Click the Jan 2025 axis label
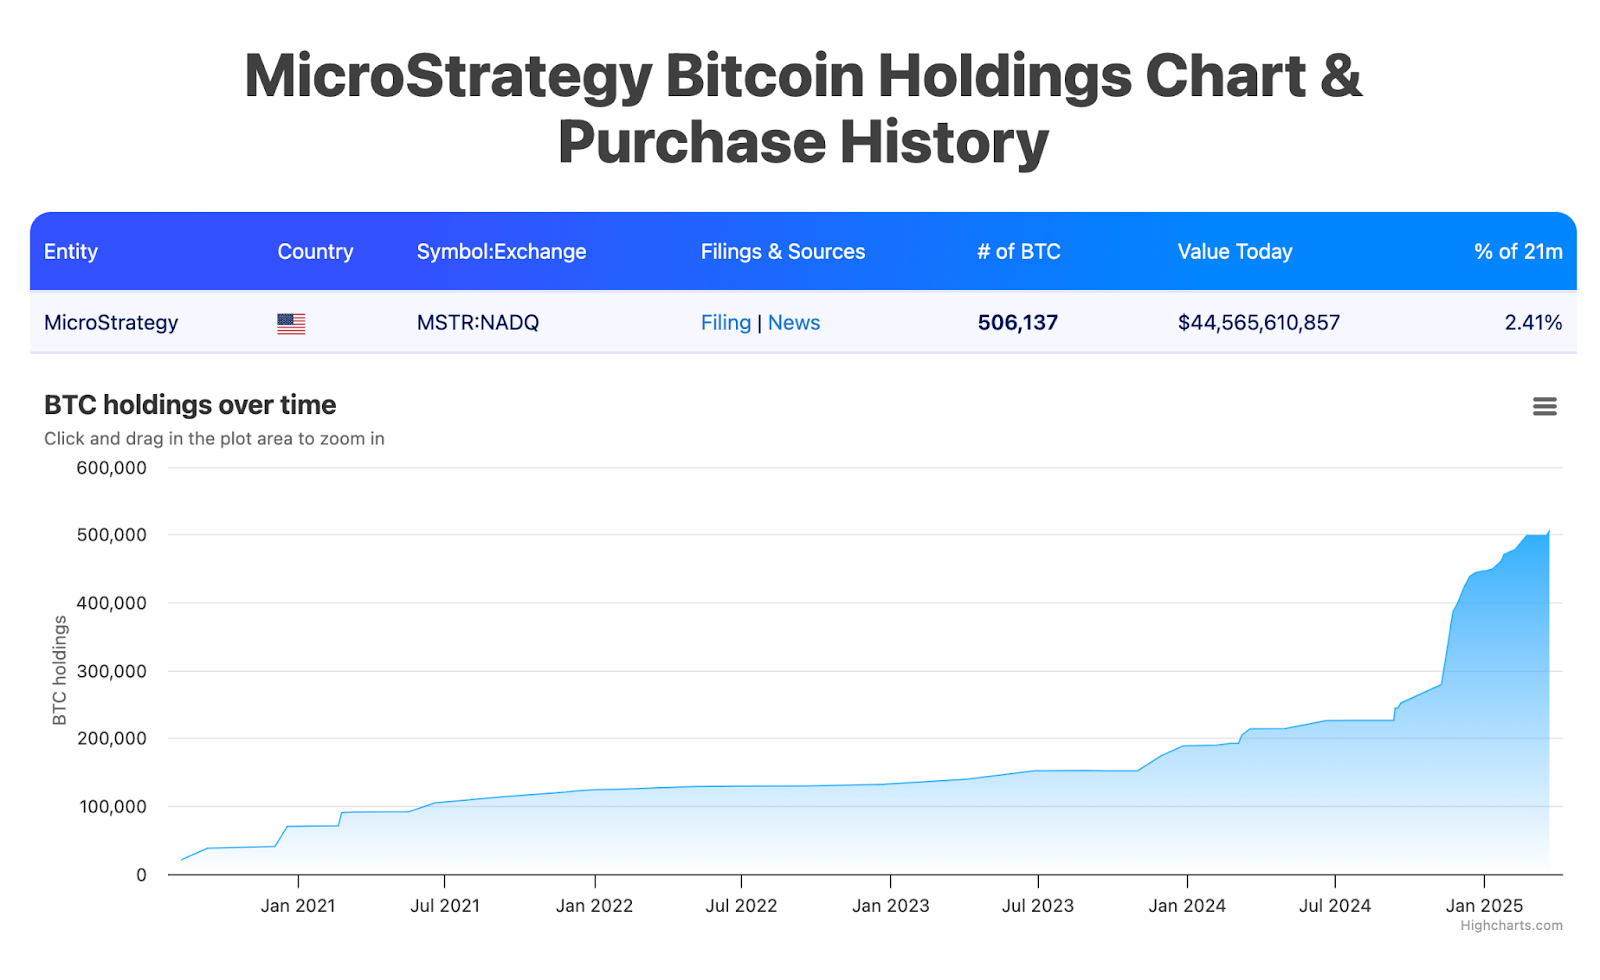The width and height of the screenshot is (1600, 980). 1484,906
